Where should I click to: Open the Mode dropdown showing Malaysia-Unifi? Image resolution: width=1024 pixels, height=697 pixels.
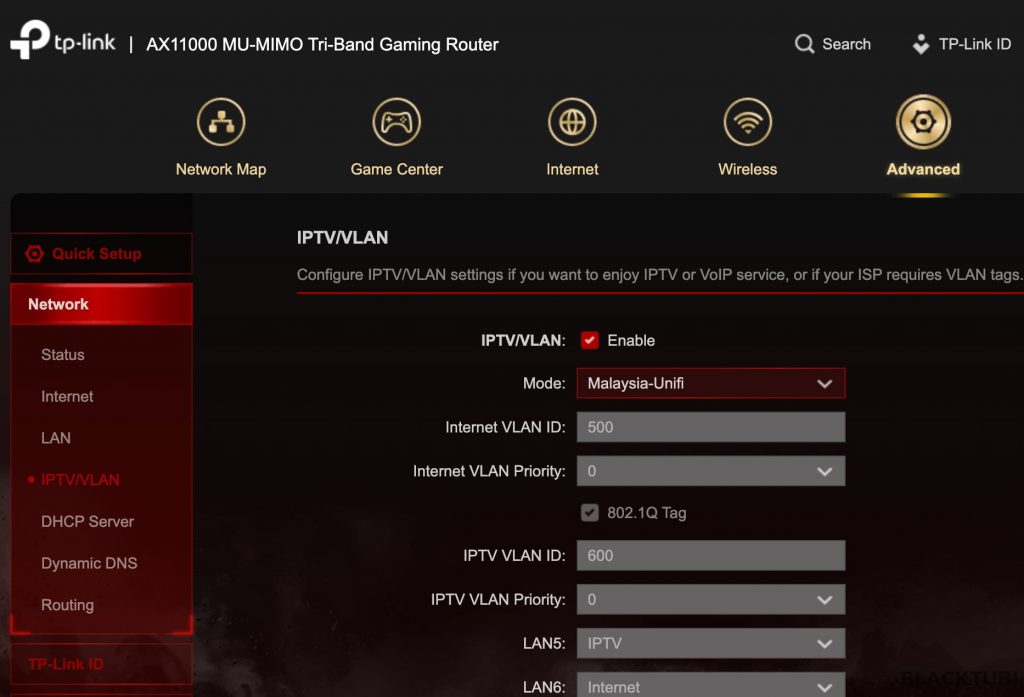711,383
